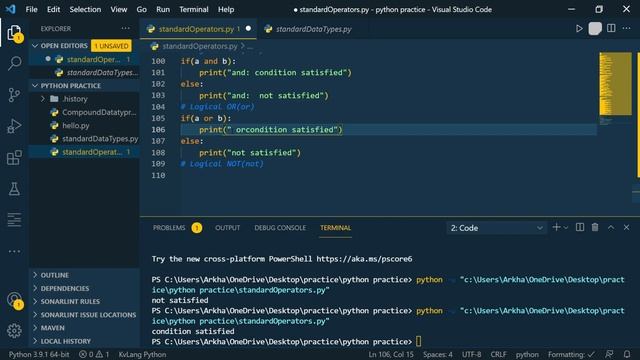Open notifications bell in status bar

pos(627,354)
